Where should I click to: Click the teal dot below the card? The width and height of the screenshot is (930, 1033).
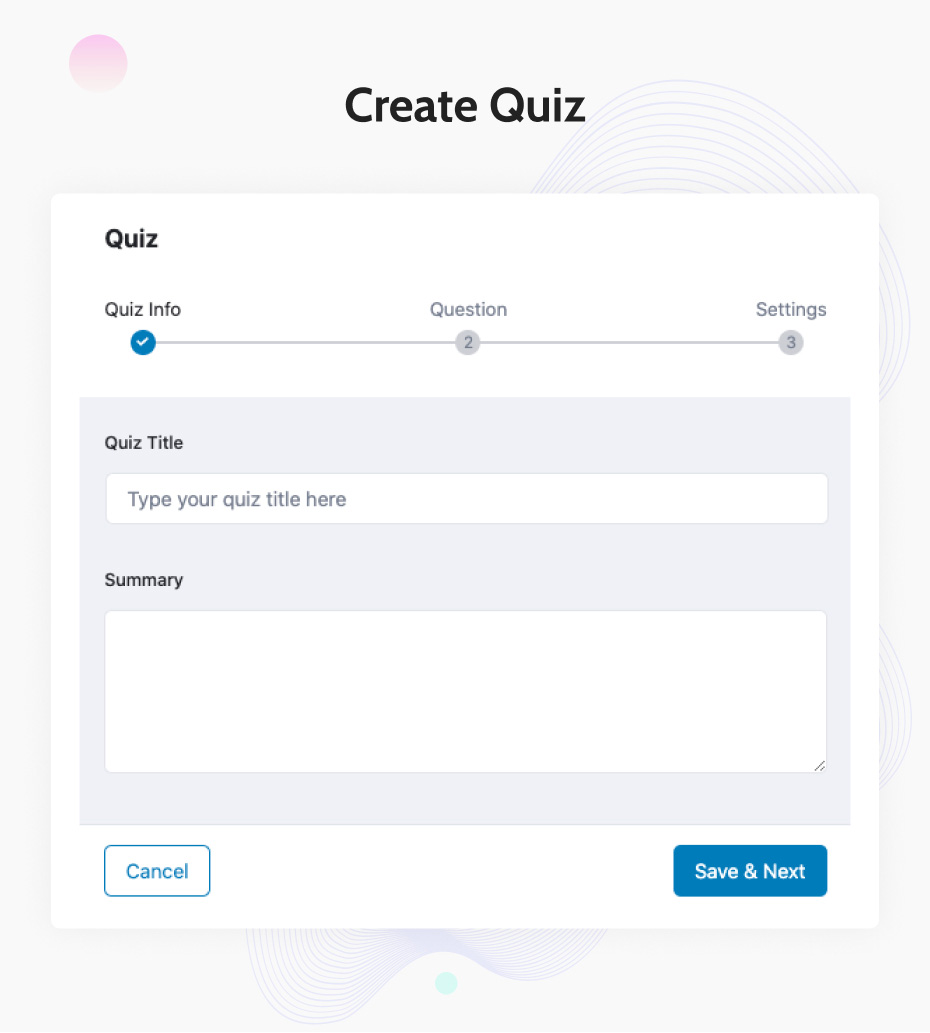tap(446, 983)
